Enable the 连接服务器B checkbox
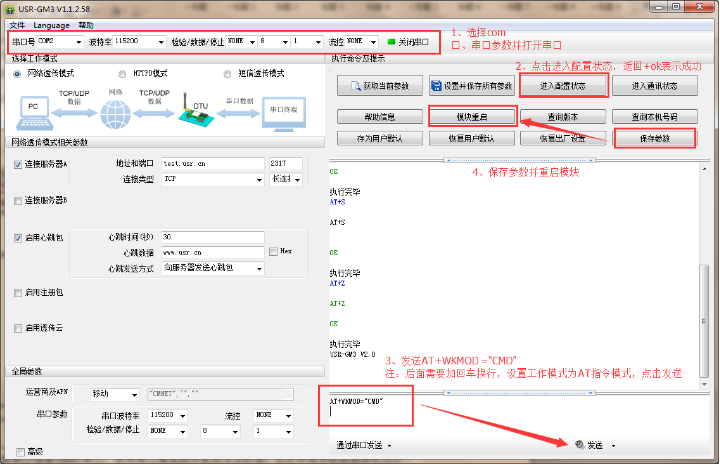 click(18, 200)
